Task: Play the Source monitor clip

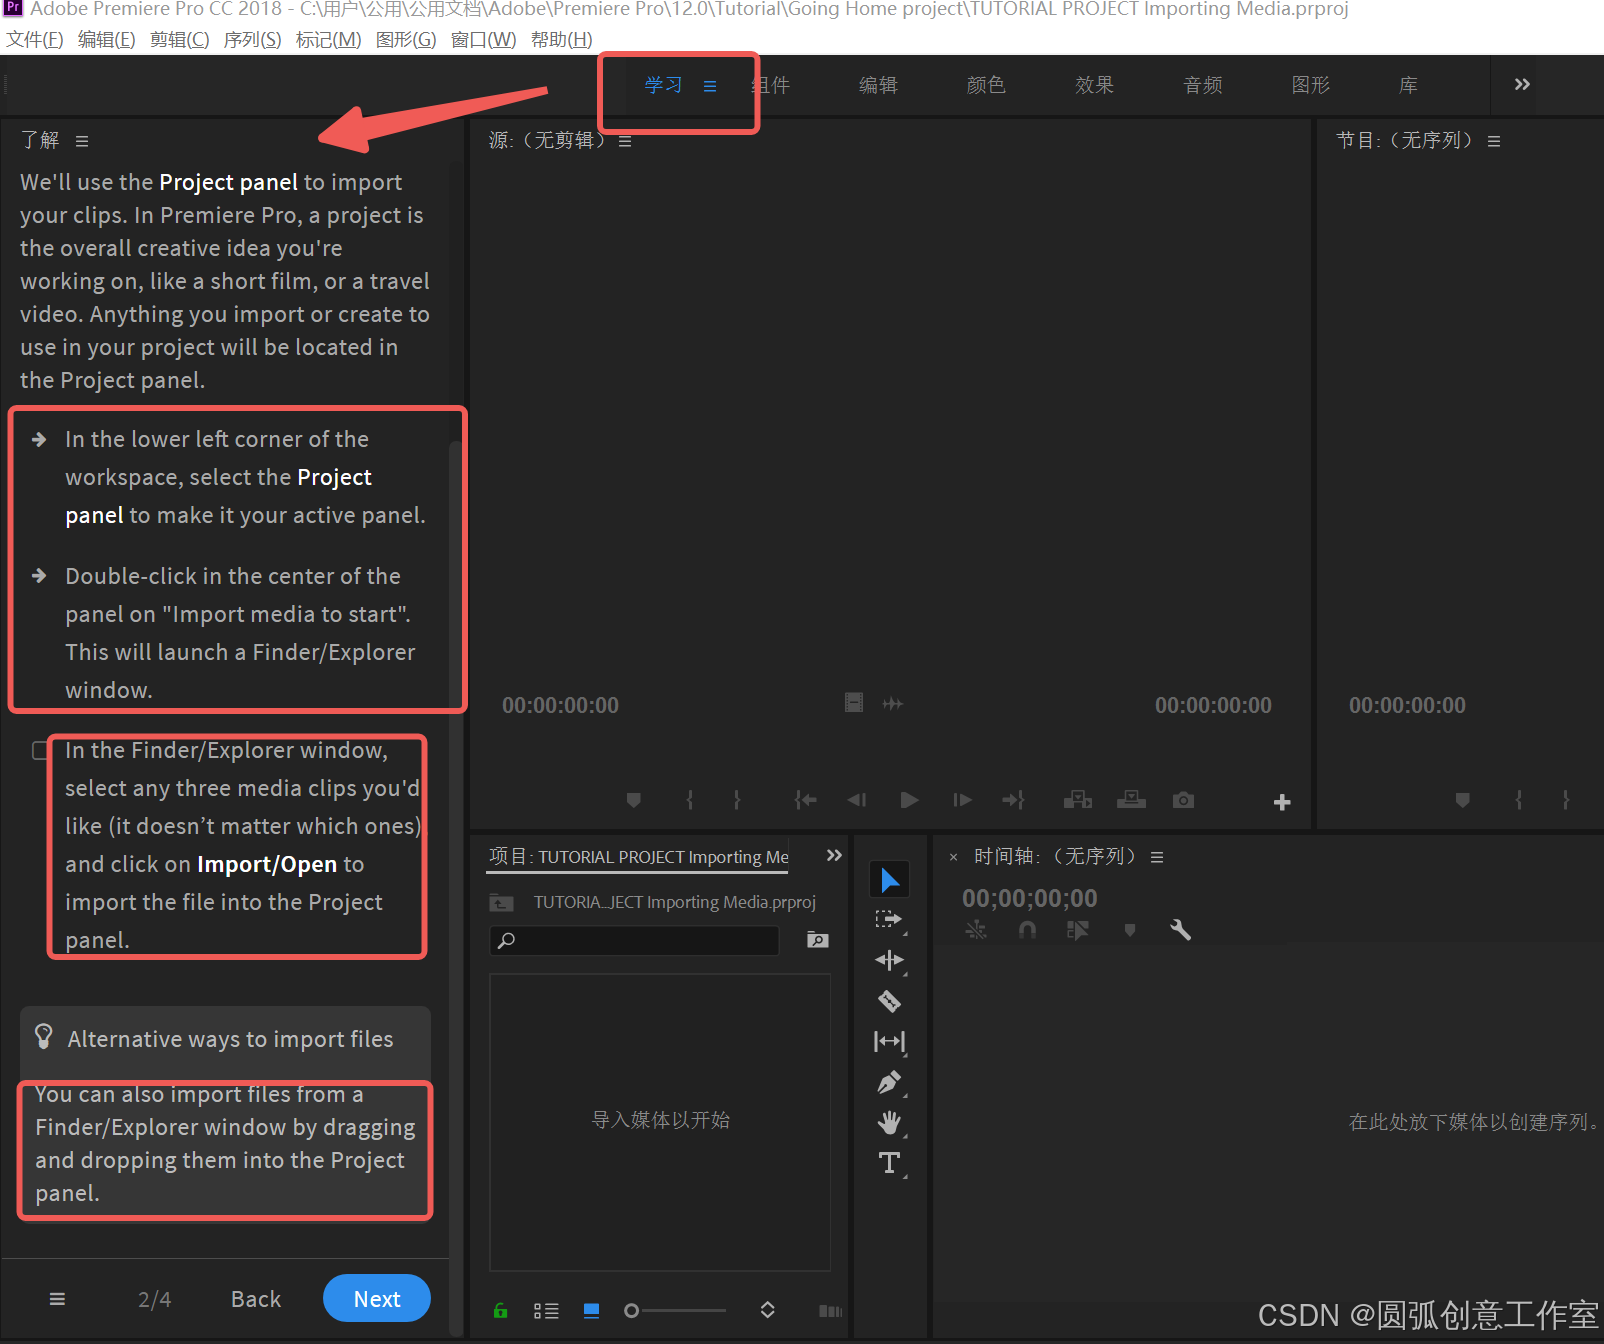Action: pyautogui.click(x=909, y=800)
